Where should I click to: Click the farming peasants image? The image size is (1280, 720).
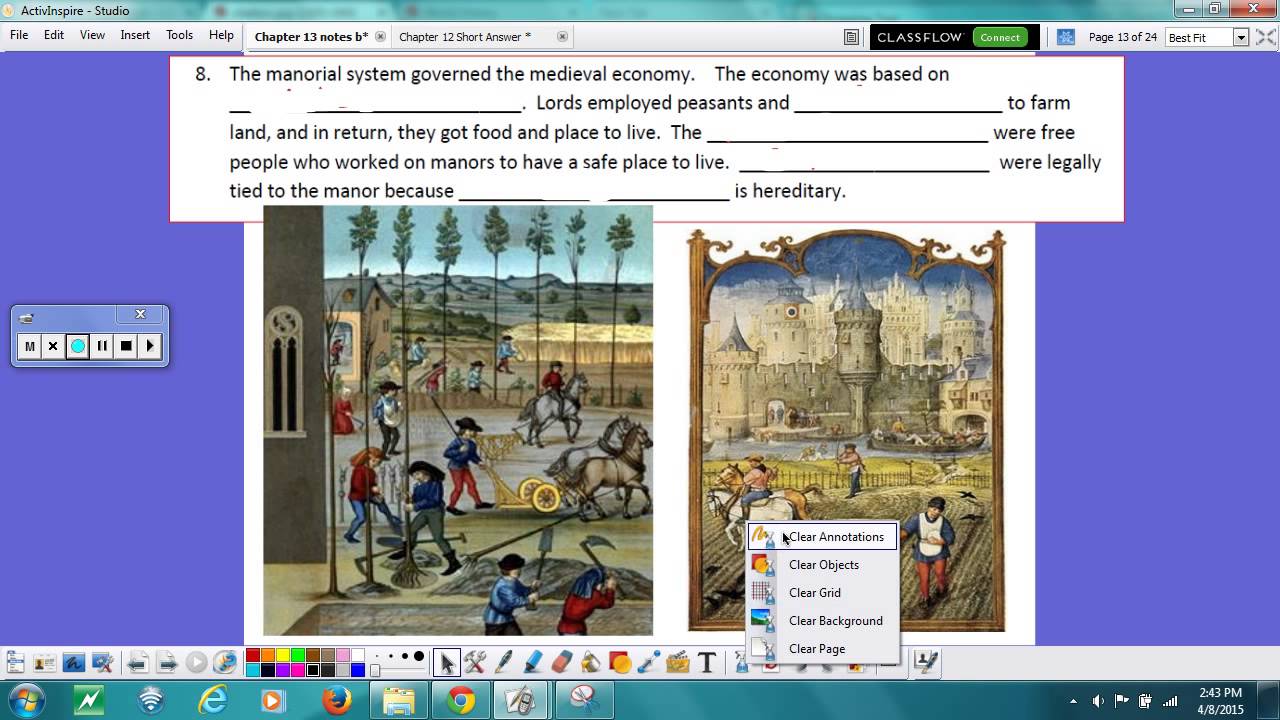point(458,421)
